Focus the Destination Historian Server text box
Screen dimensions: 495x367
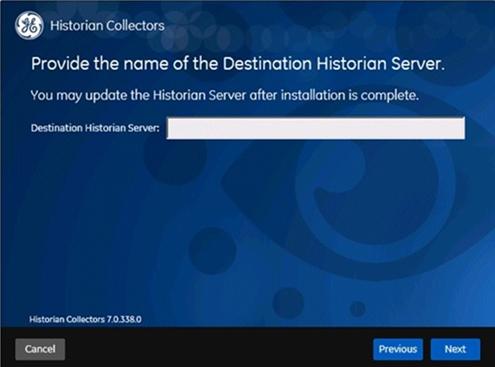coord(316,128)
